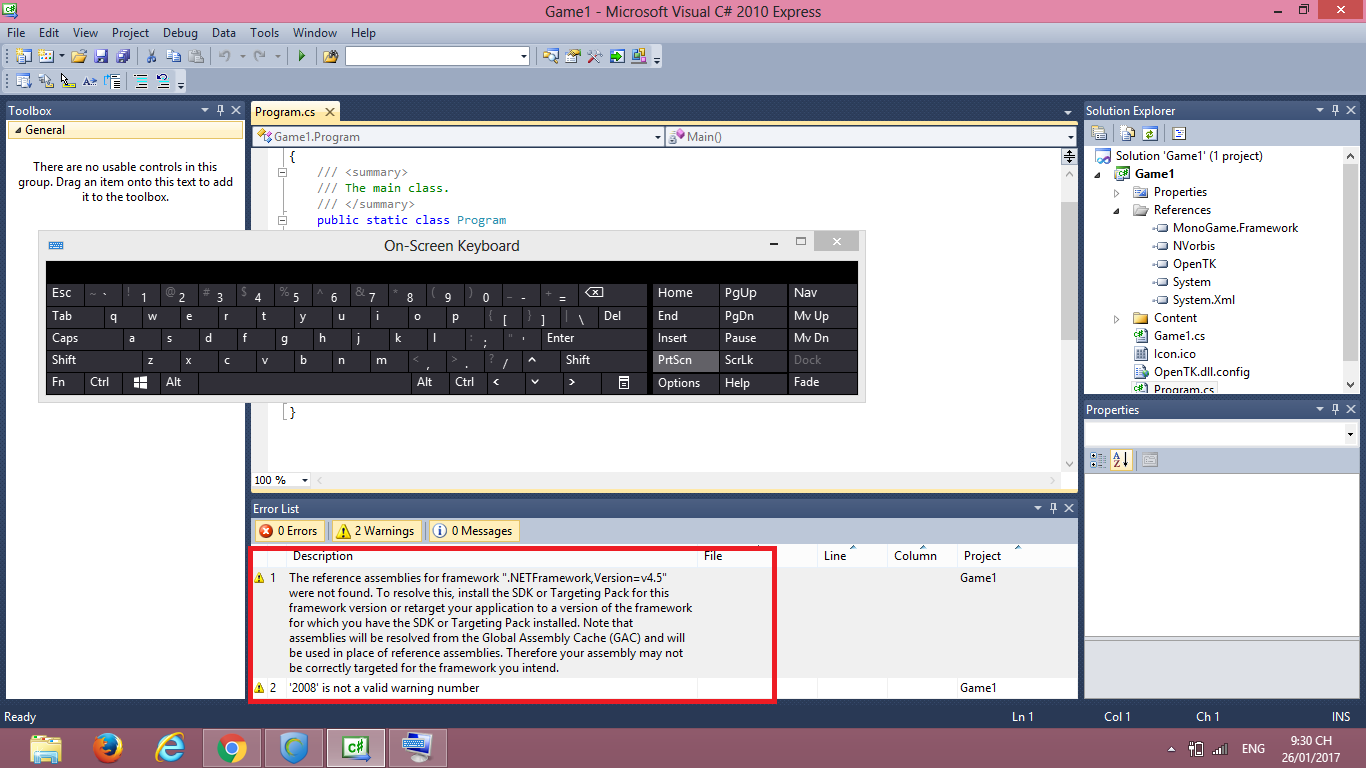Viewport: 1366px width, 768px height.
Task: Open Google Chrome from the taskbar
Action: tap(231, 747)
